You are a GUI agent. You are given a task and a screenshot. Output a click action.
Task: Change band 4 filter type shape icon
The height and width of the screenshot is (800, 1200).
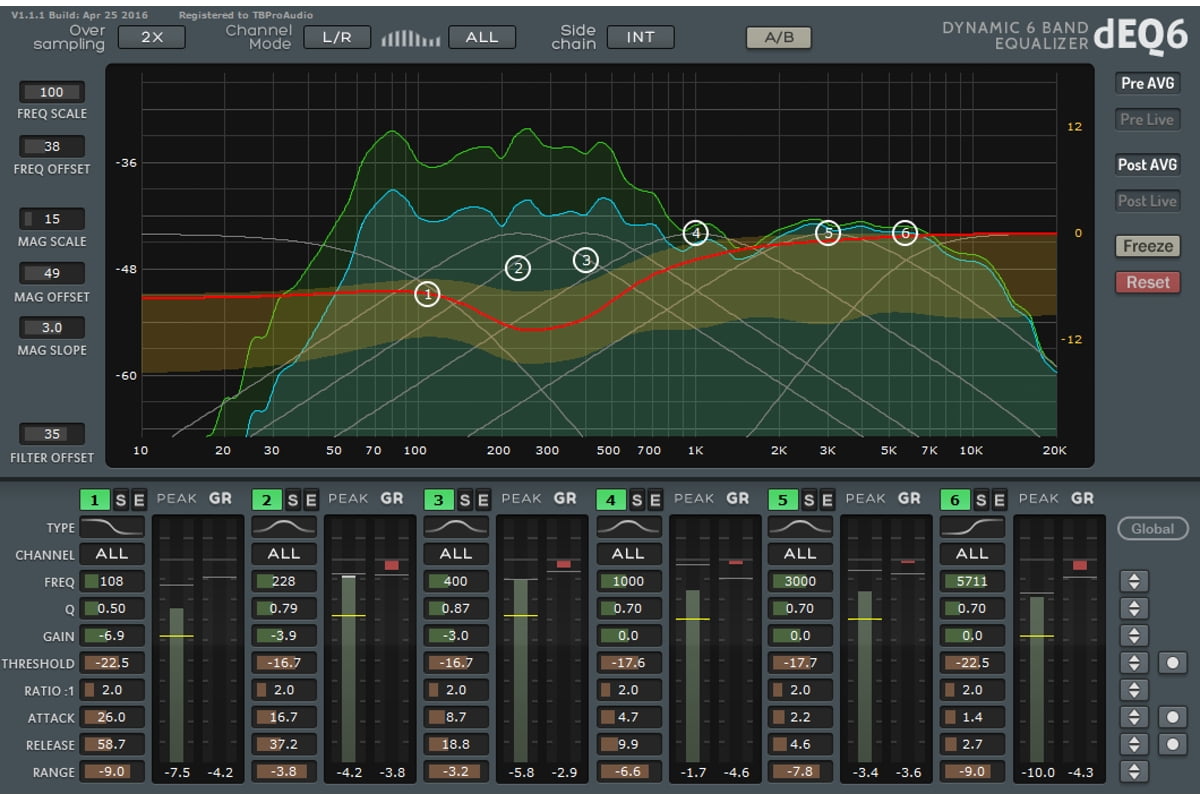[628, 527]
